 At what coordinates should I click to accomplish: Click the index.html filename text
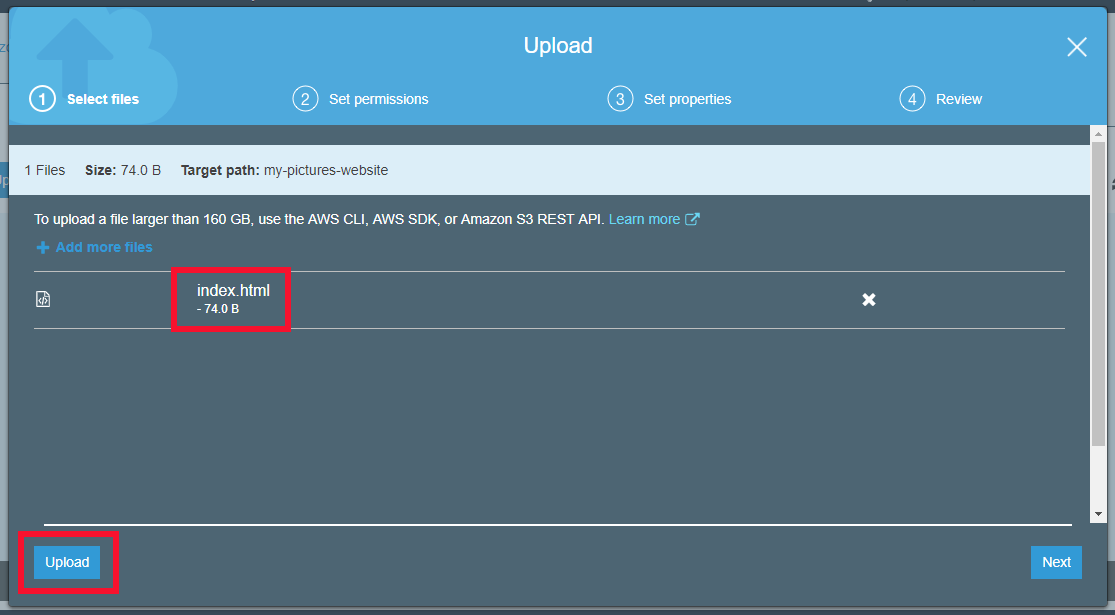(x=232, y=290)
